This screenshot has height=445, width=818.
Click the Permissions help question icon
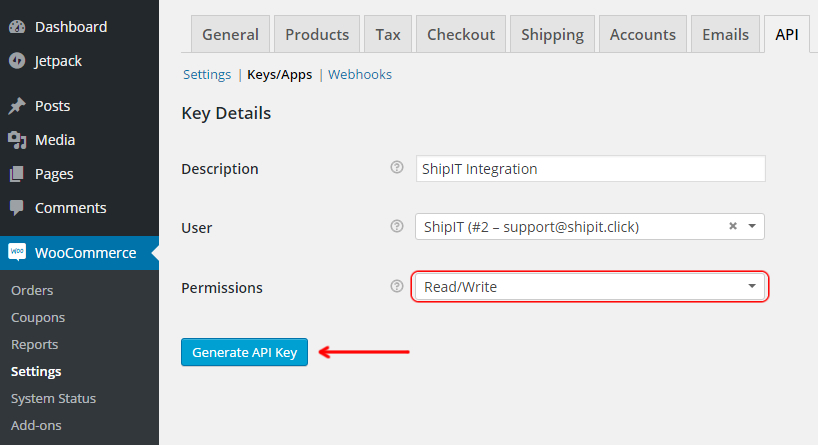(397, 286)
